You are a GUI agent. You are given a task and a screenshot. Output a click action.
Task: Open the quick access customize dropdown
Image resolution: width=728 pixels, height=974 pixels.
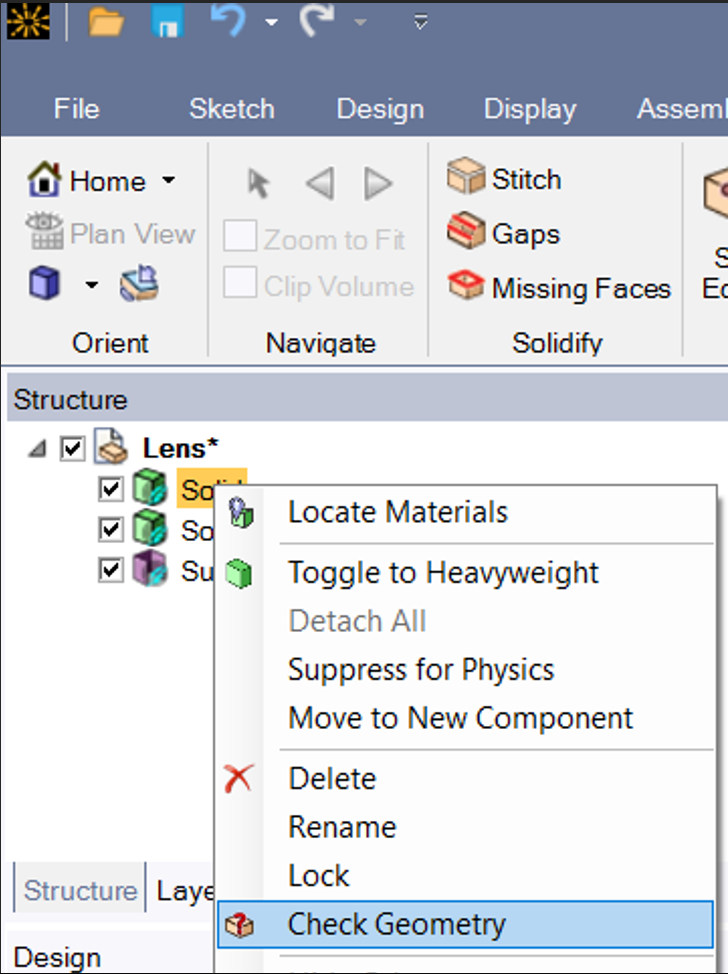coord(421,23)
